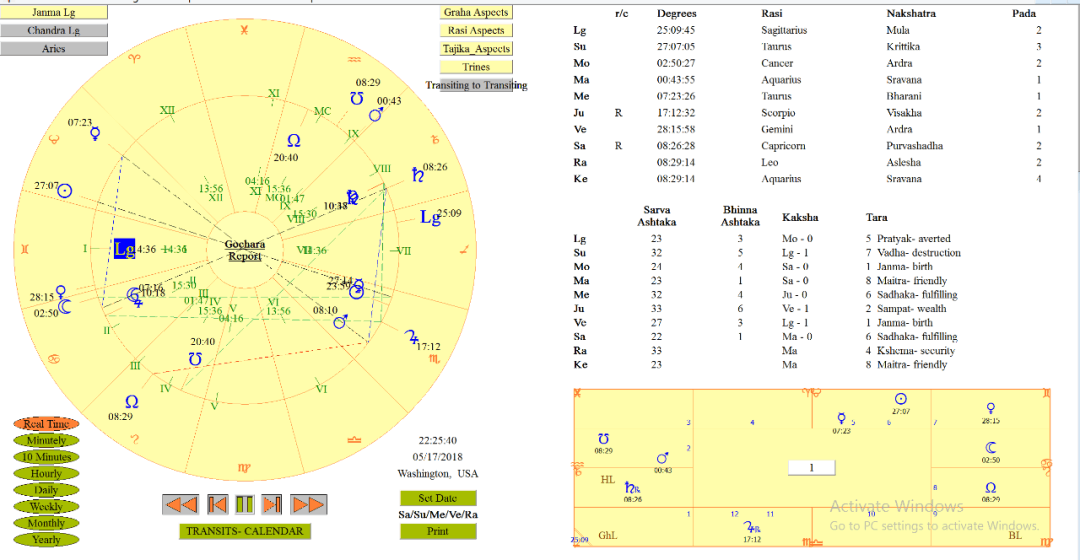Click the fast forward double-arrow button
Viewport: 1080px width, 560px height.
pos(309,504)
